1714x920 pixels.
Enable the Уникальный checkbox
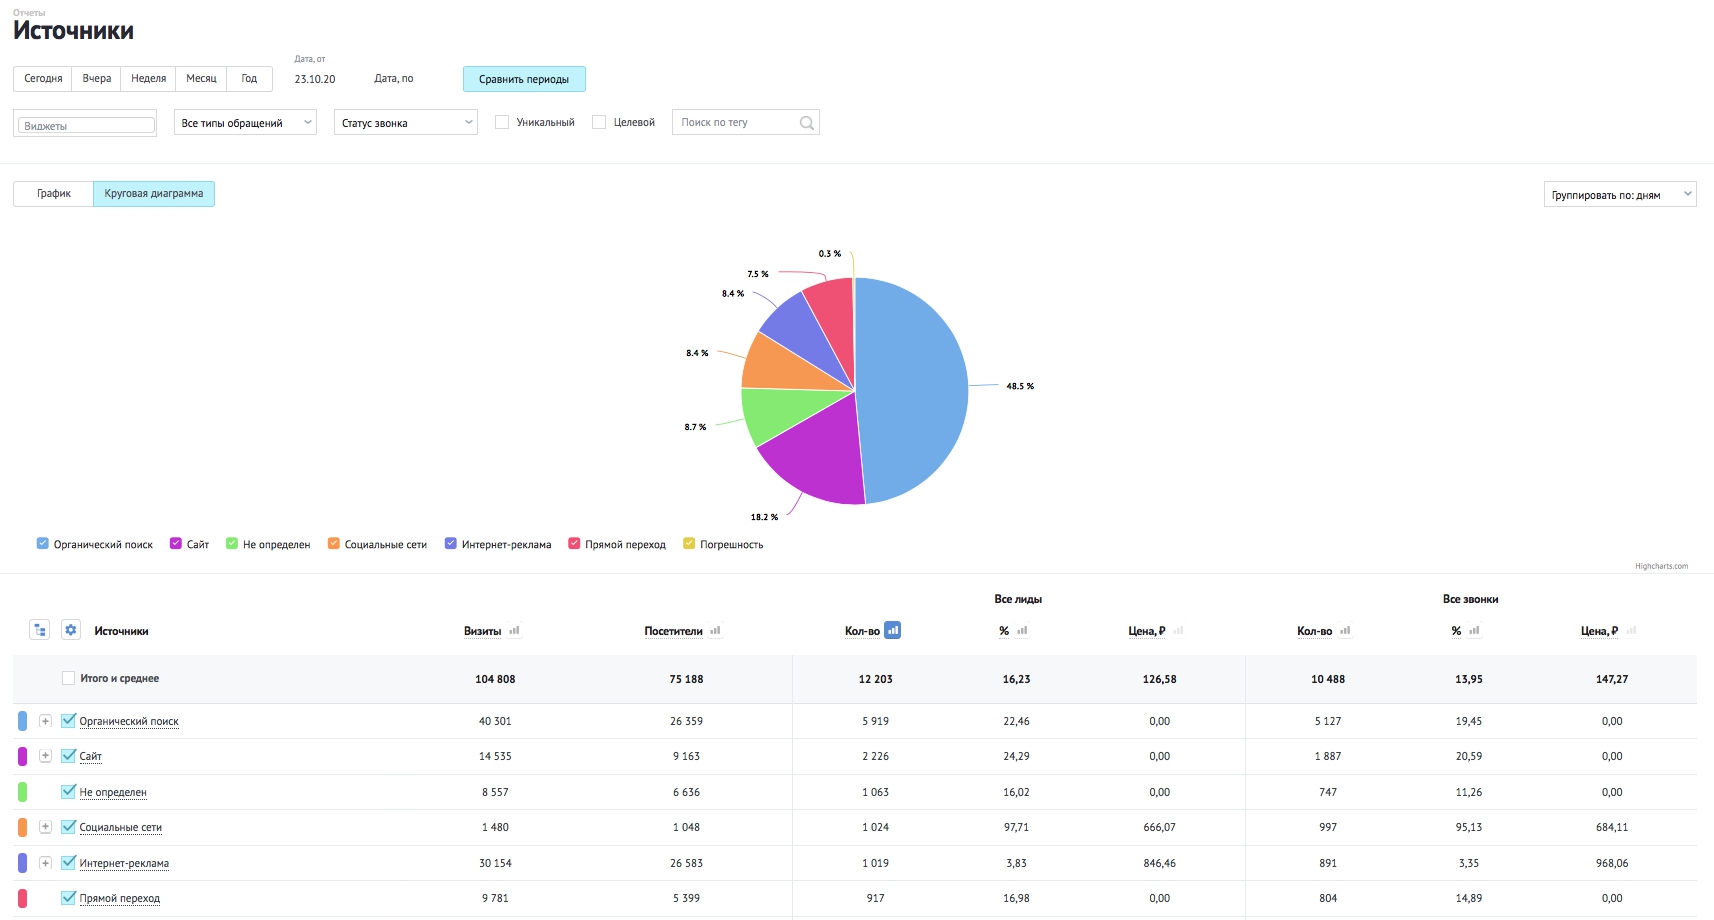(x=502, y=122)
